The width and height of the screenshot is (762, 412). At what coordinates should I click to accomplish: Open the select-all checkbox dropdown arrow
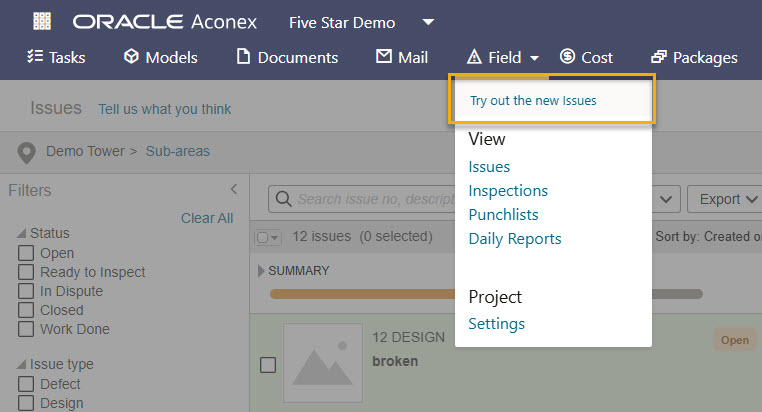275,238
